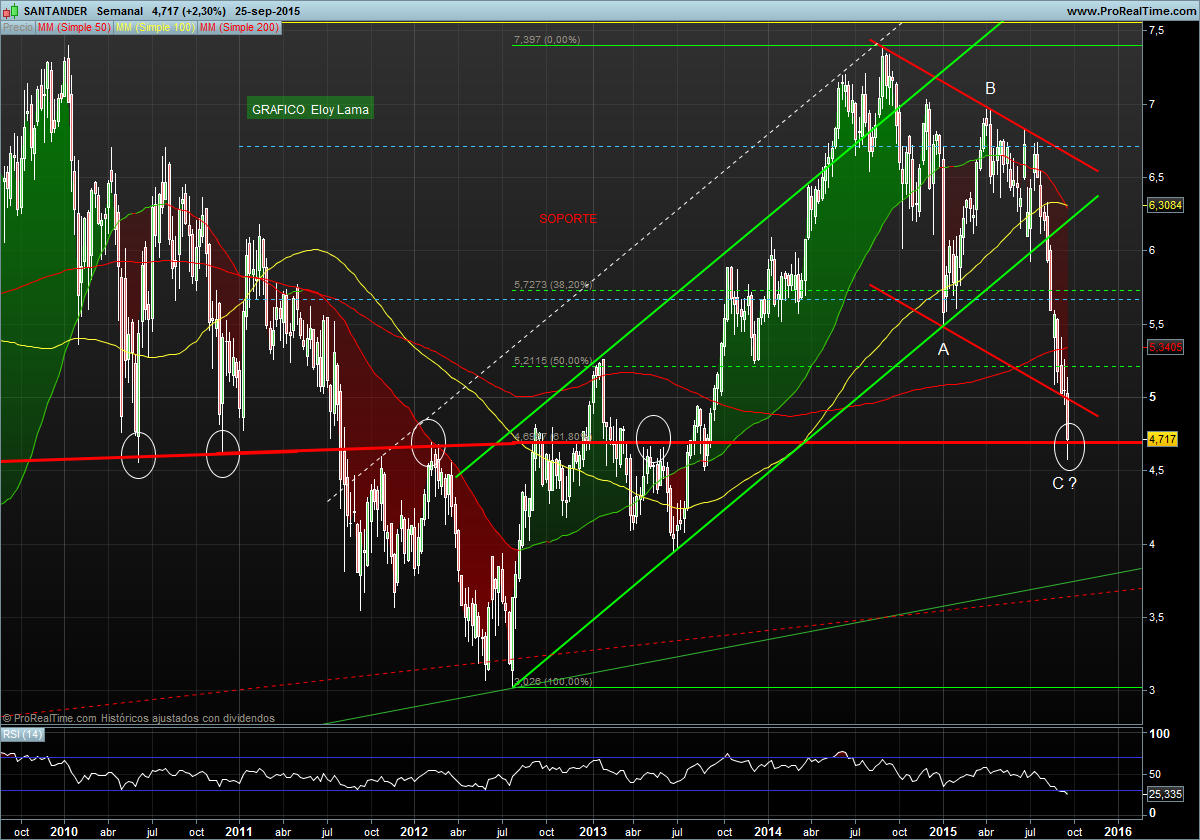Click the 2011 label on the time axis
The width and height of the screenshot is (1200, 840).
[x=239, y=831]
